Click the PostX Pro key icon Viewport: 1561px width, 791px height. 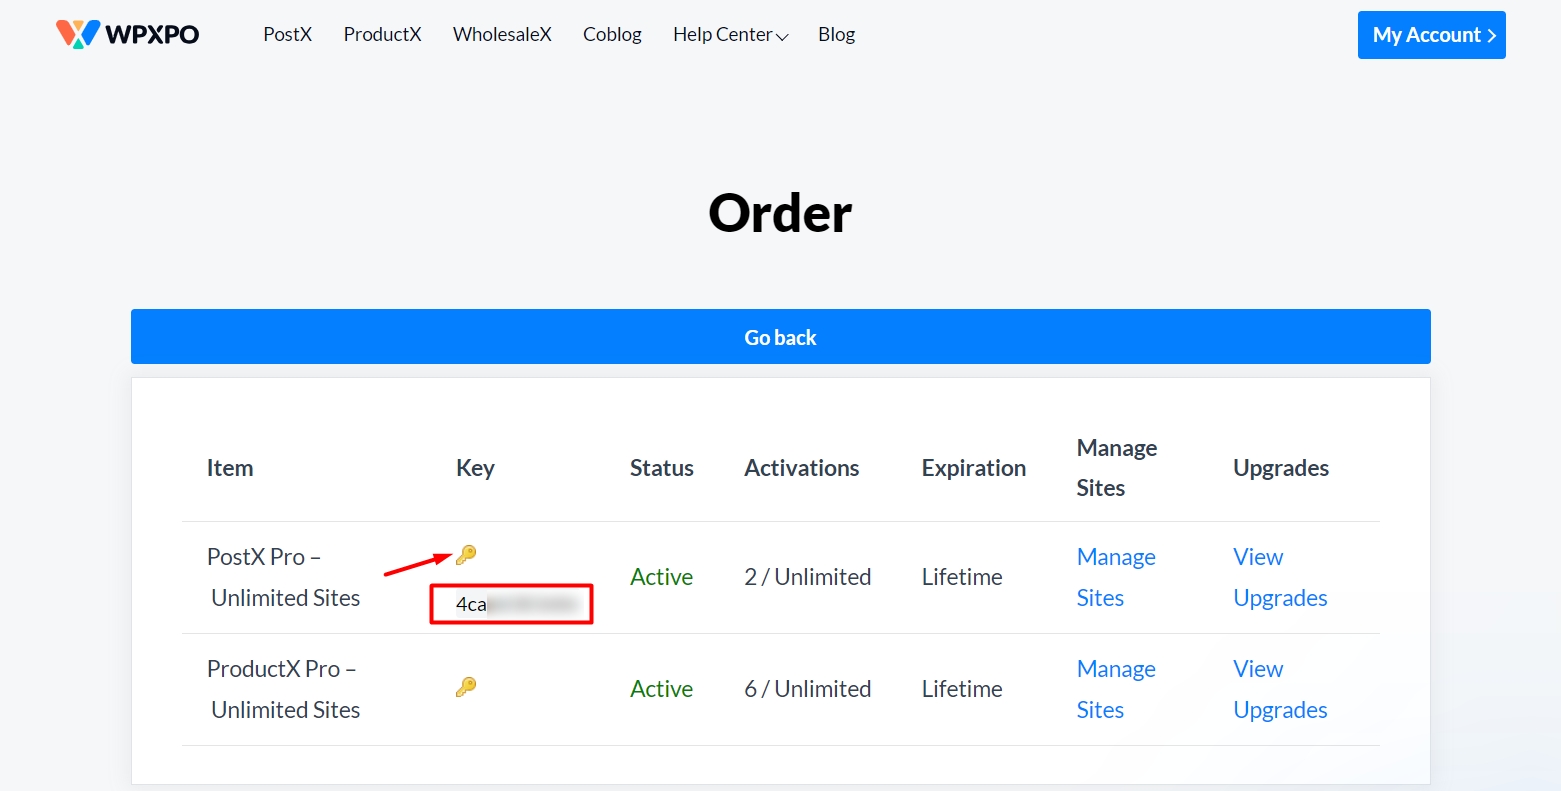pyautogui.click(x=466, y=555)
